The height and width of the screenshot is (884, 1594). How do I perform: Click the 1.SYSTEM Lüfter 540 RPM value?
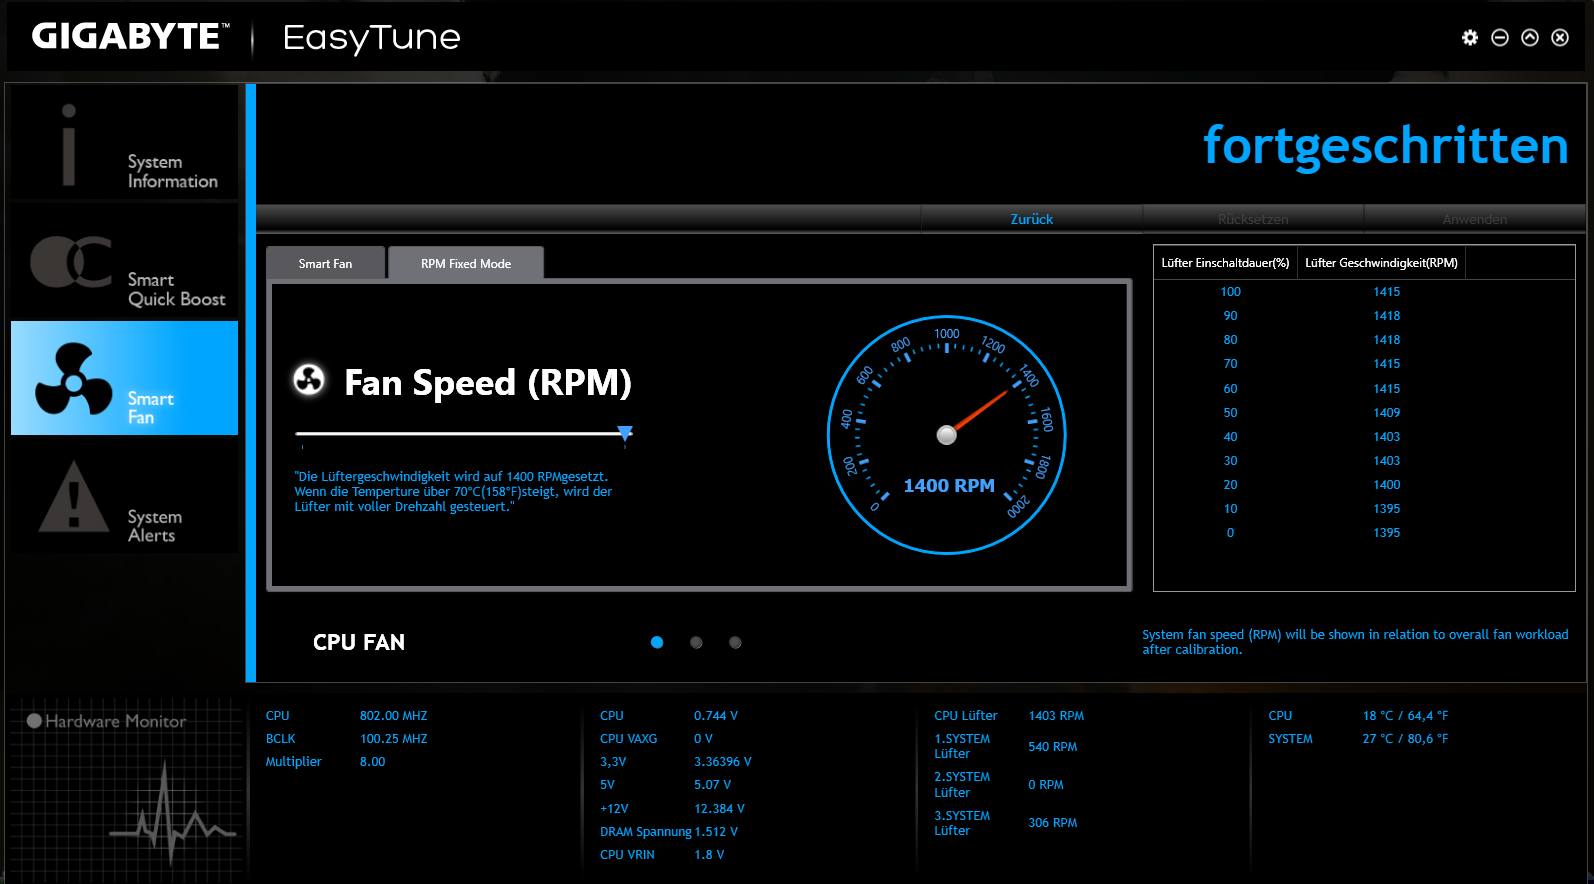click(x=1052, y=747)
